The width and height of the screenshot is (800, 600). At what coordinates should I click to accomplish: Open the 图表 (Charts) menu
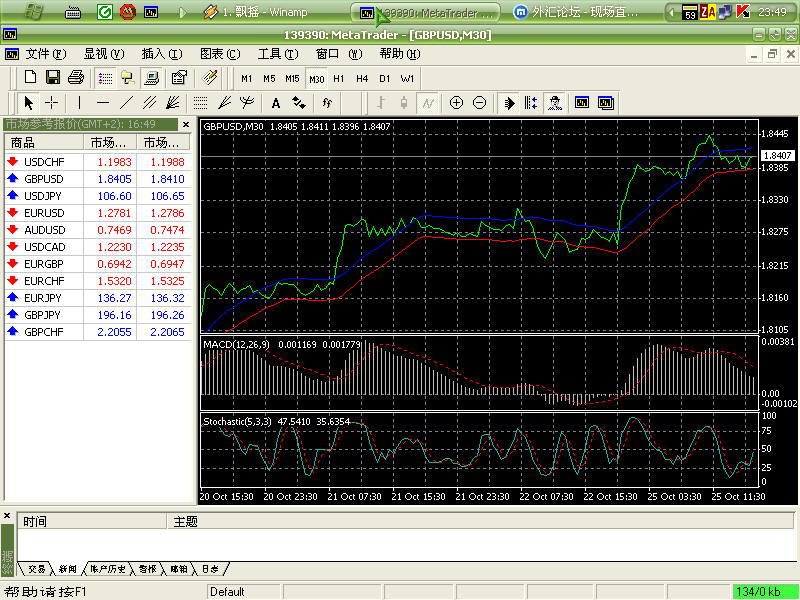[x=219, y=54]
